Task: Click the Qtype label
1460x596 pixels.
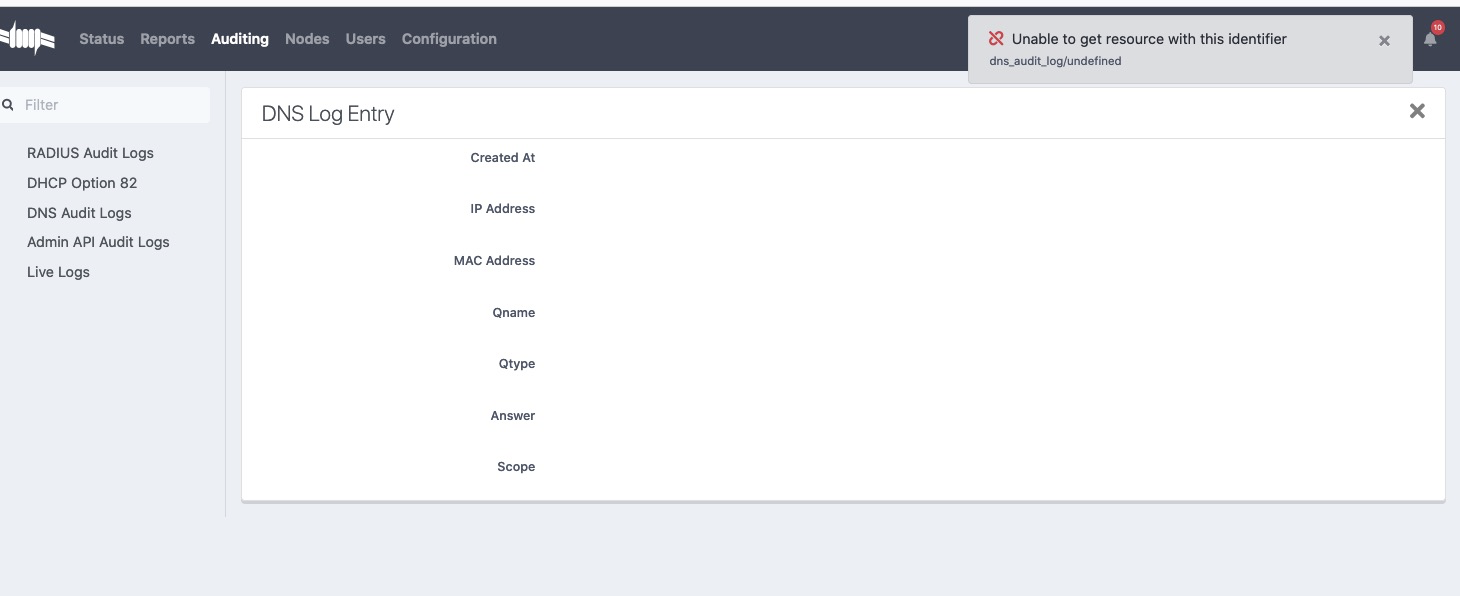Action: click(517, 363)
